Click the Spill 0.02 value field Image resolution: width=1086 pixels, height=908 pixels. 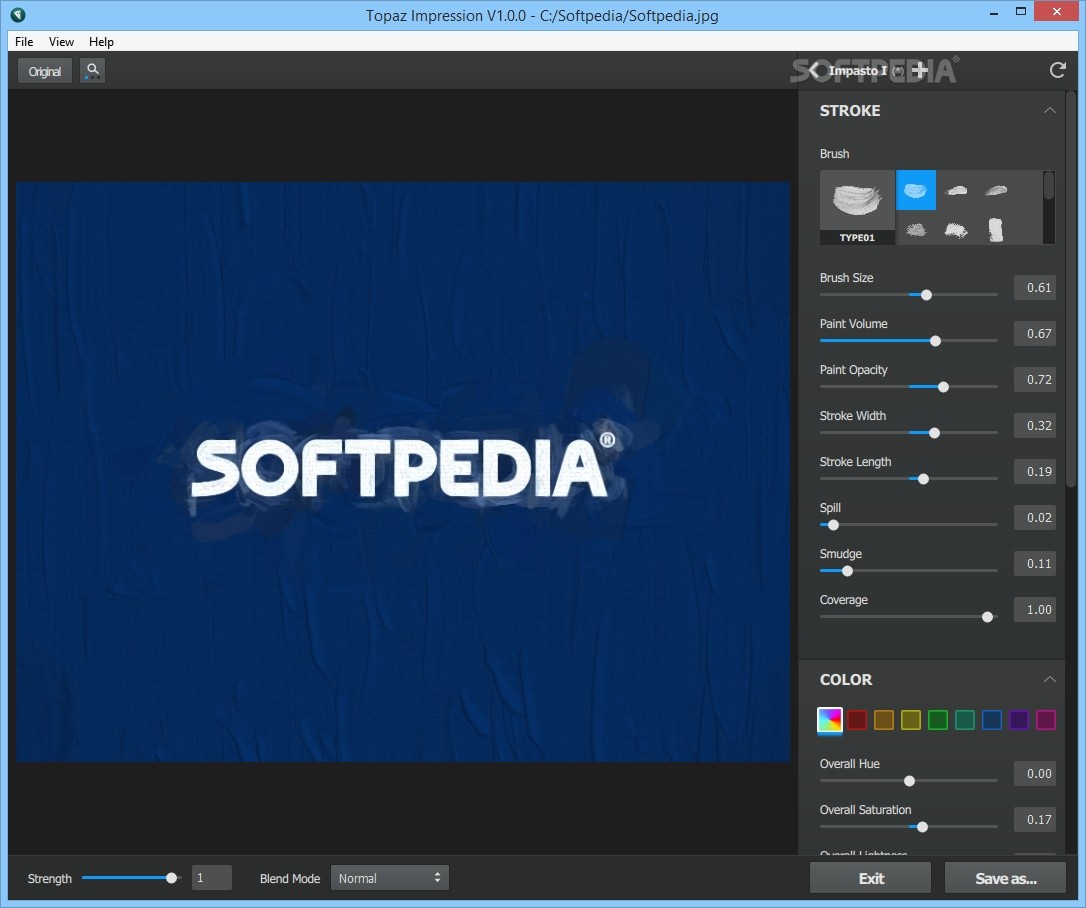(x=1035, y=517)
